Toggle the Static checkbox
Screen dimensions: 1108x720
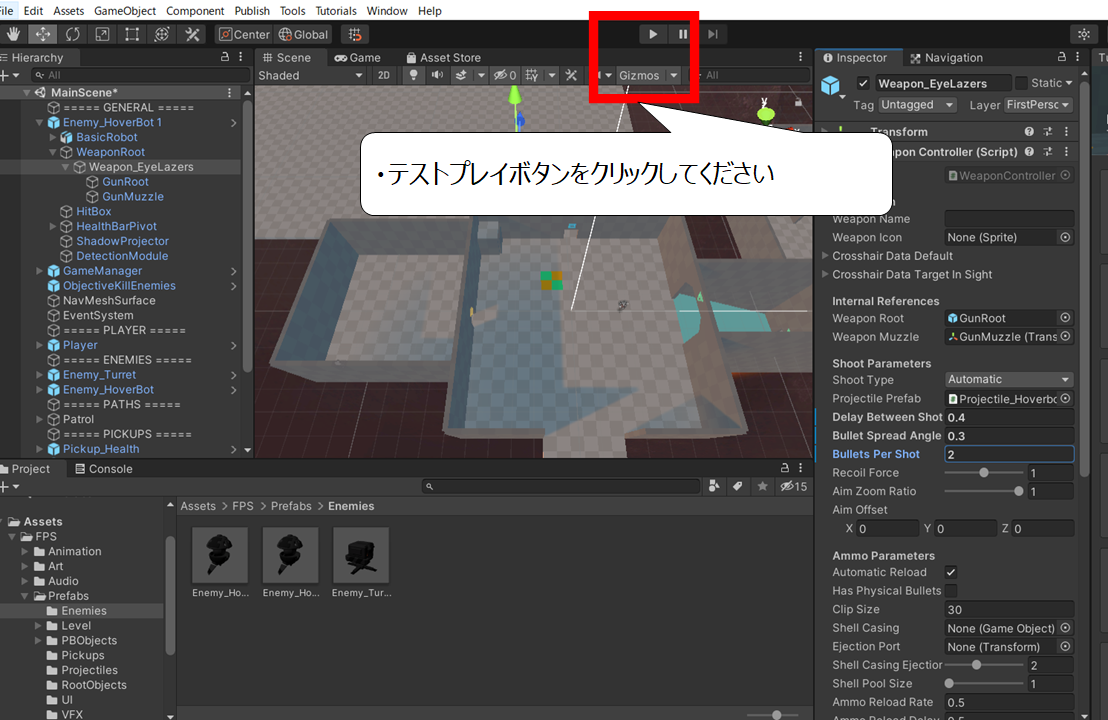[x=1021, y=83]
